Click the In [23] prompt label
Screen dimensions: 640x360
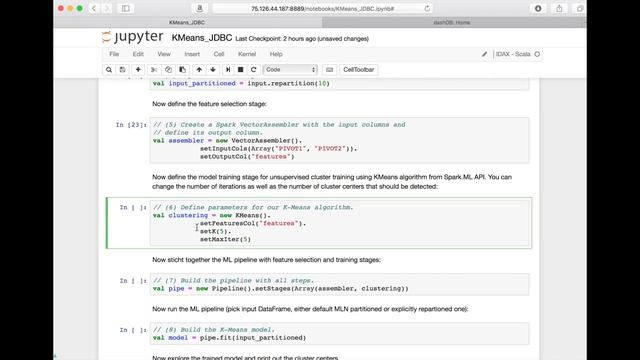point(131,125)
